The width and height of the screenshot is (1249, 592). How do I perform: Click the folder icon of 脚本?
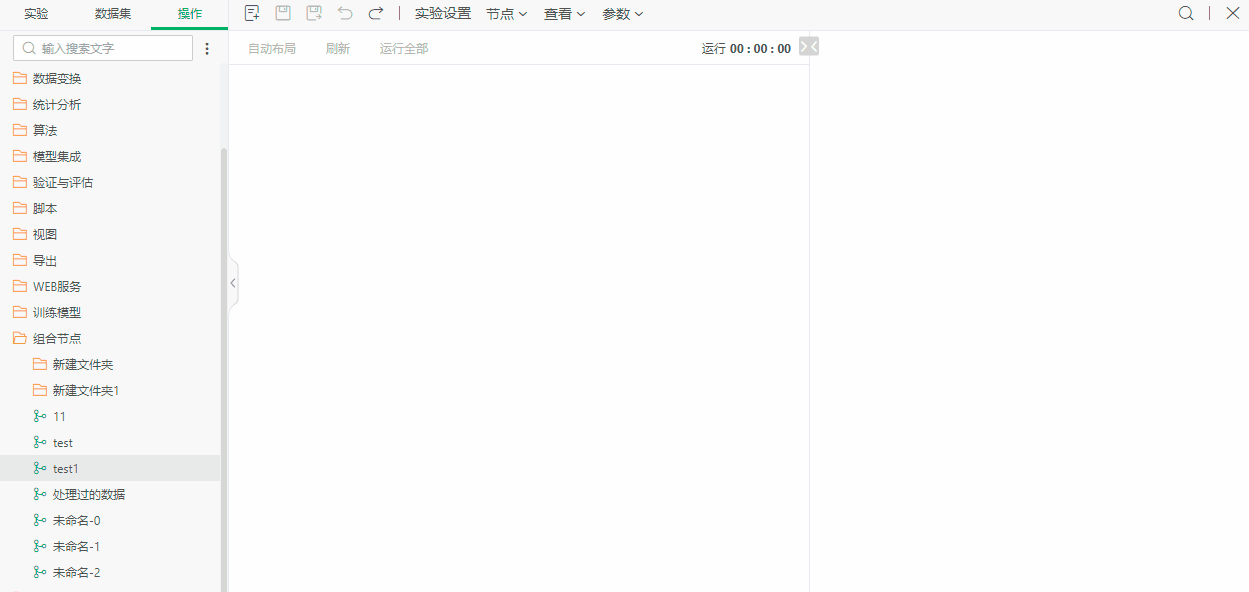click(x=20, y=208)
